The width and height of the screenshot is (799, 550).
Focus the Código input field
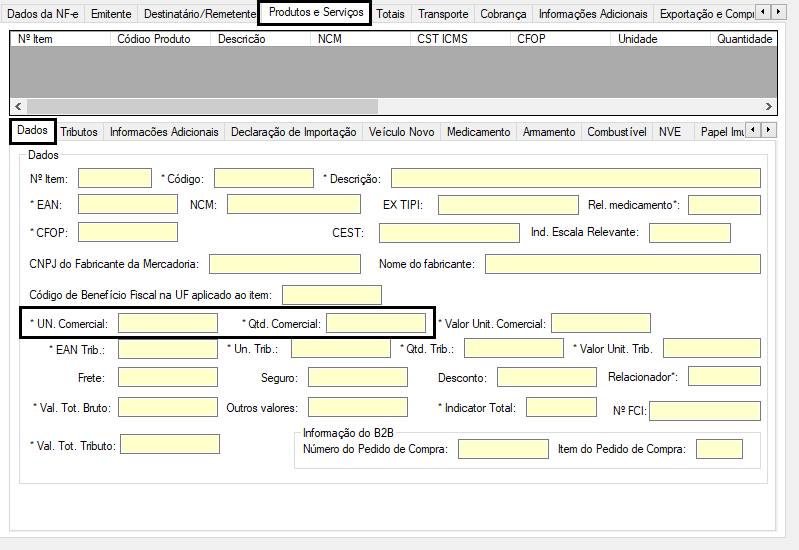coord(264,178)
